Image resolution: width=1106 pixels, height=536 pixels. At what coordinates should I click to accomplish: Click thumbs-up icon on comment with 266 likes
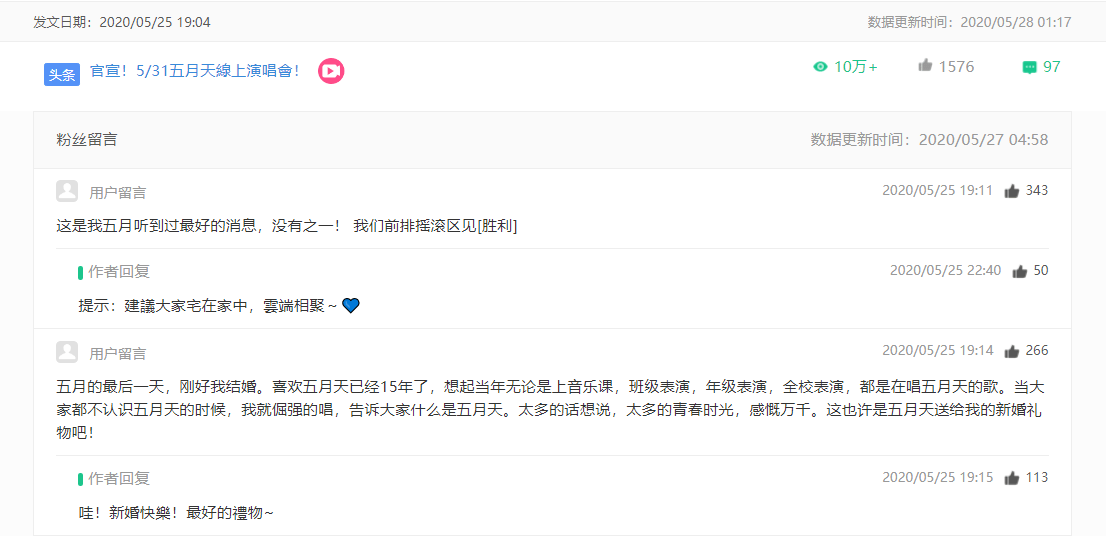(x=1012, y=351)
